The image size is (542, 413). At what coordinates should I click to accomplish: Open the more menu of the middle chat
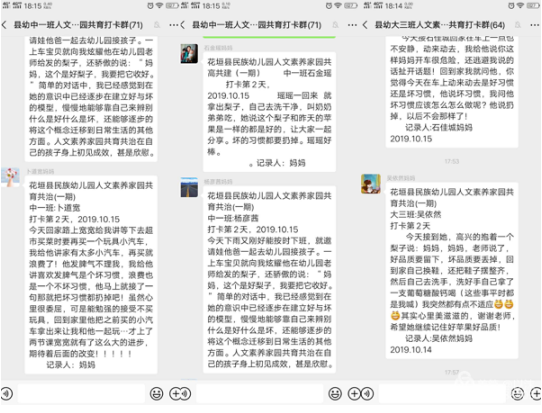pyautogui.click(x=352, y=25)
